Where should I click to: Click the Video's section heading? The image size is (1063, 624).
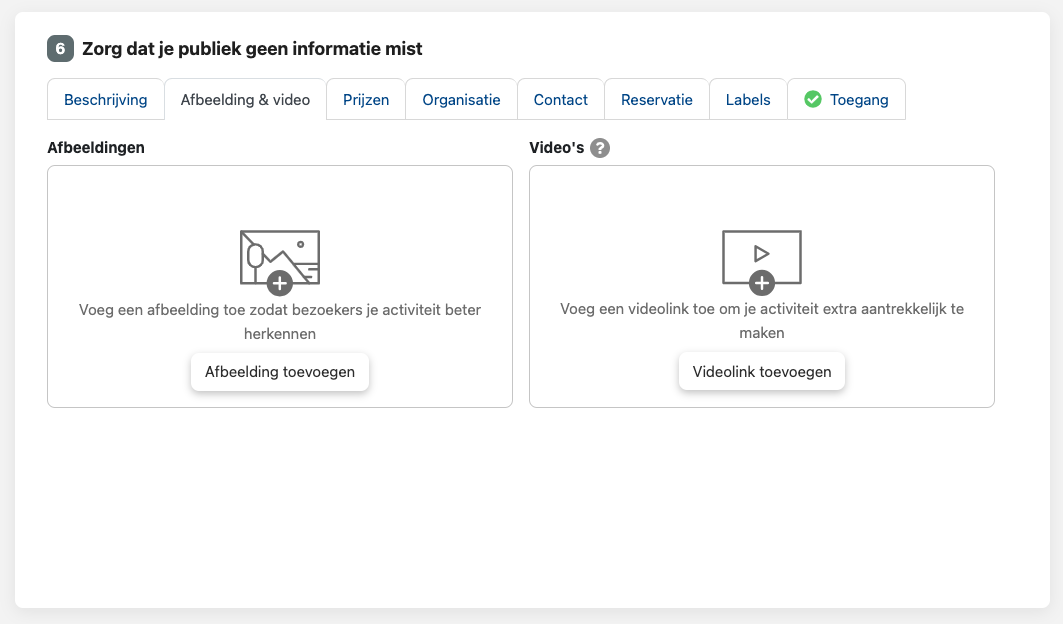click(x=556, y=148)
